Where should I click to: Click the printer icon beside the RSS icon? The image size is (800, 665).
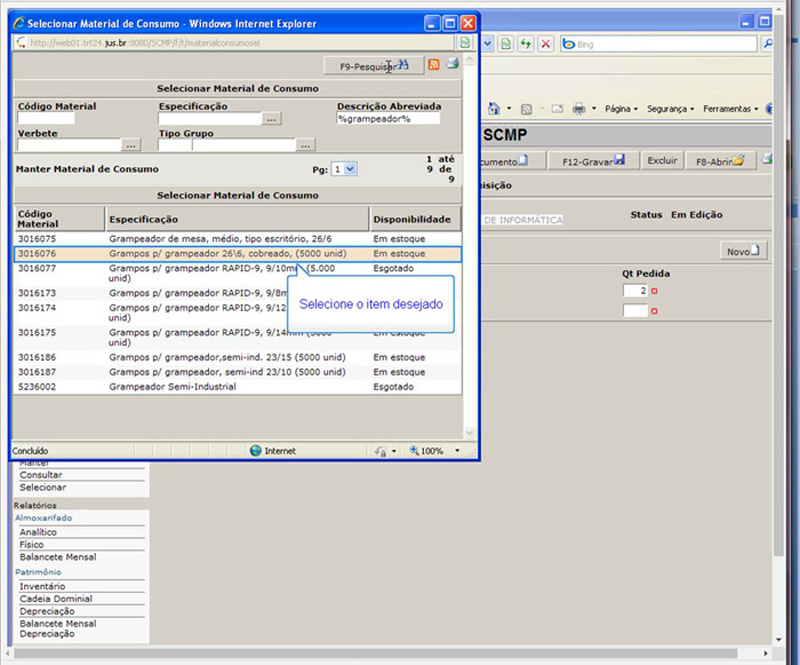click(x=453, y=64)
